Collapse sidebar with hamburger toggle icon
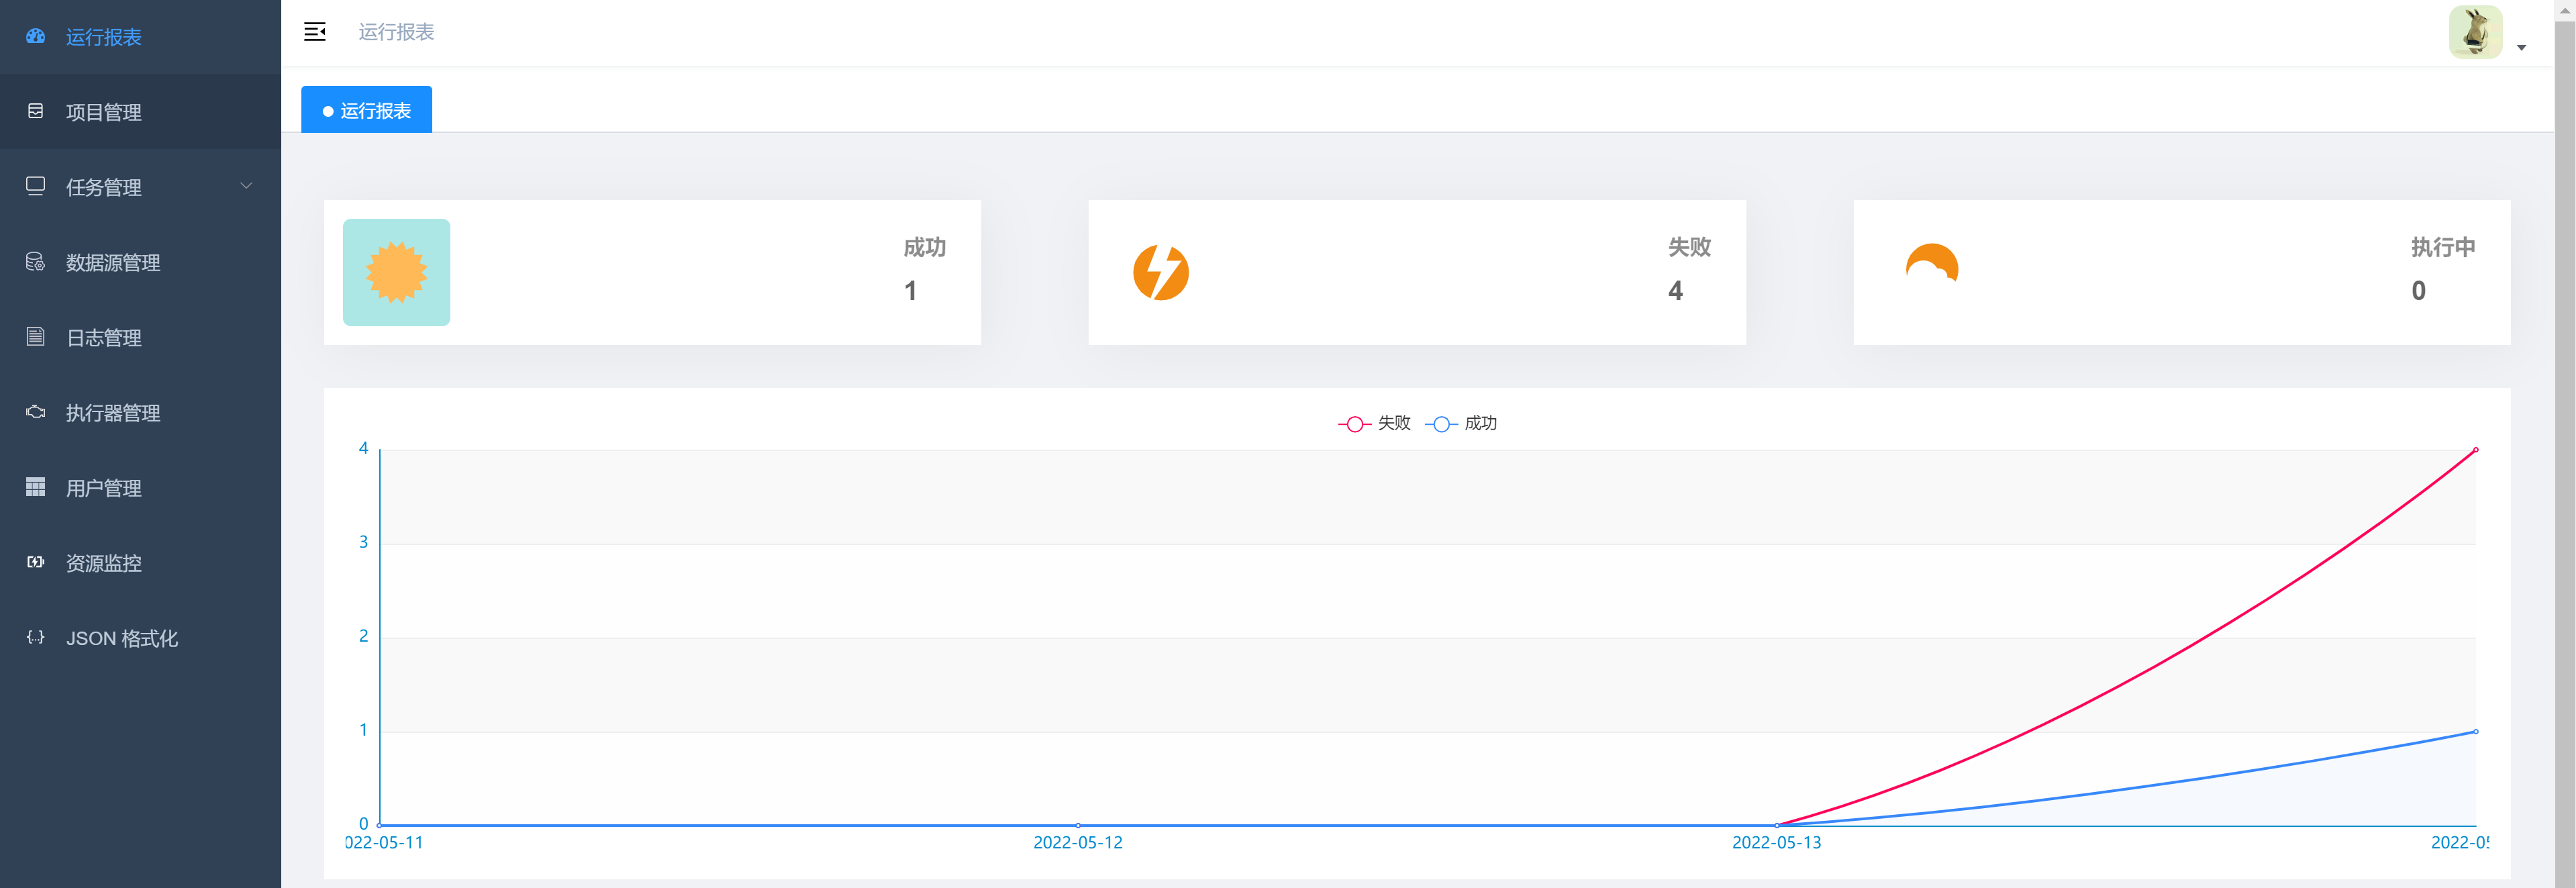This screenshot has width=2576, height=888. [314, 32]
